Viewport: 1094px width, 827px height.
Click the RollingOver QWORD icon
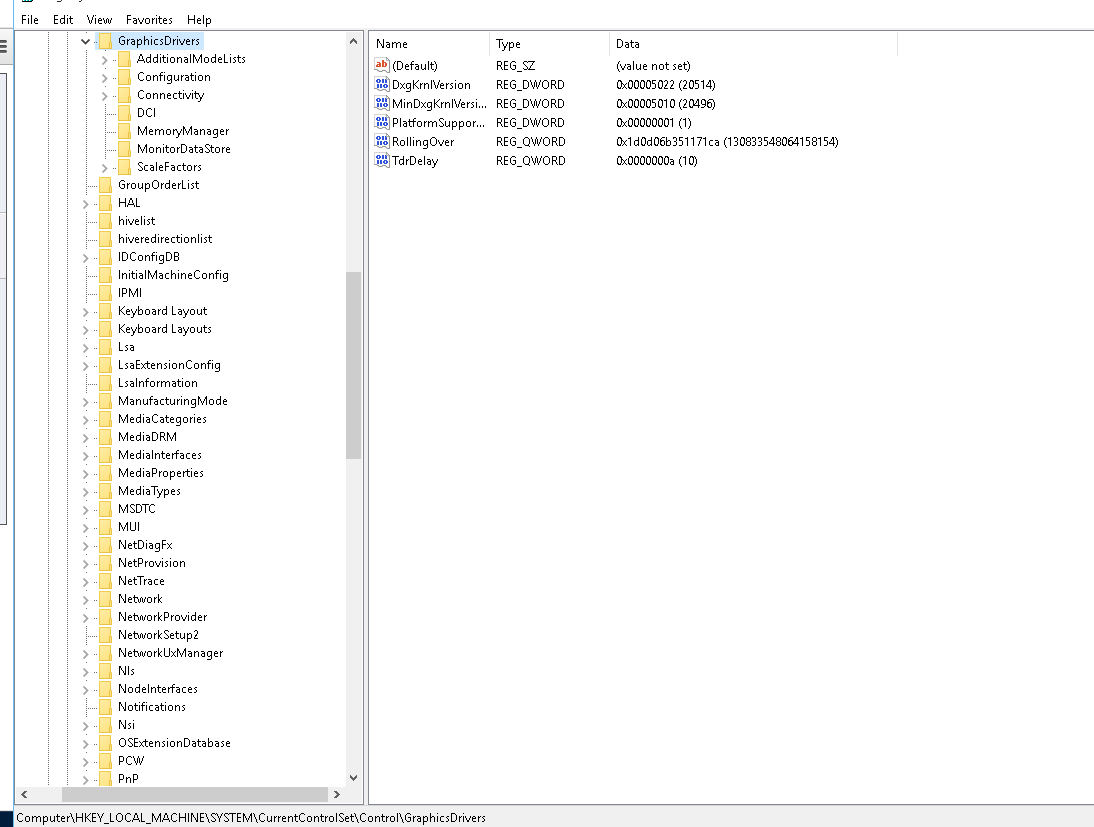[382, 142]
